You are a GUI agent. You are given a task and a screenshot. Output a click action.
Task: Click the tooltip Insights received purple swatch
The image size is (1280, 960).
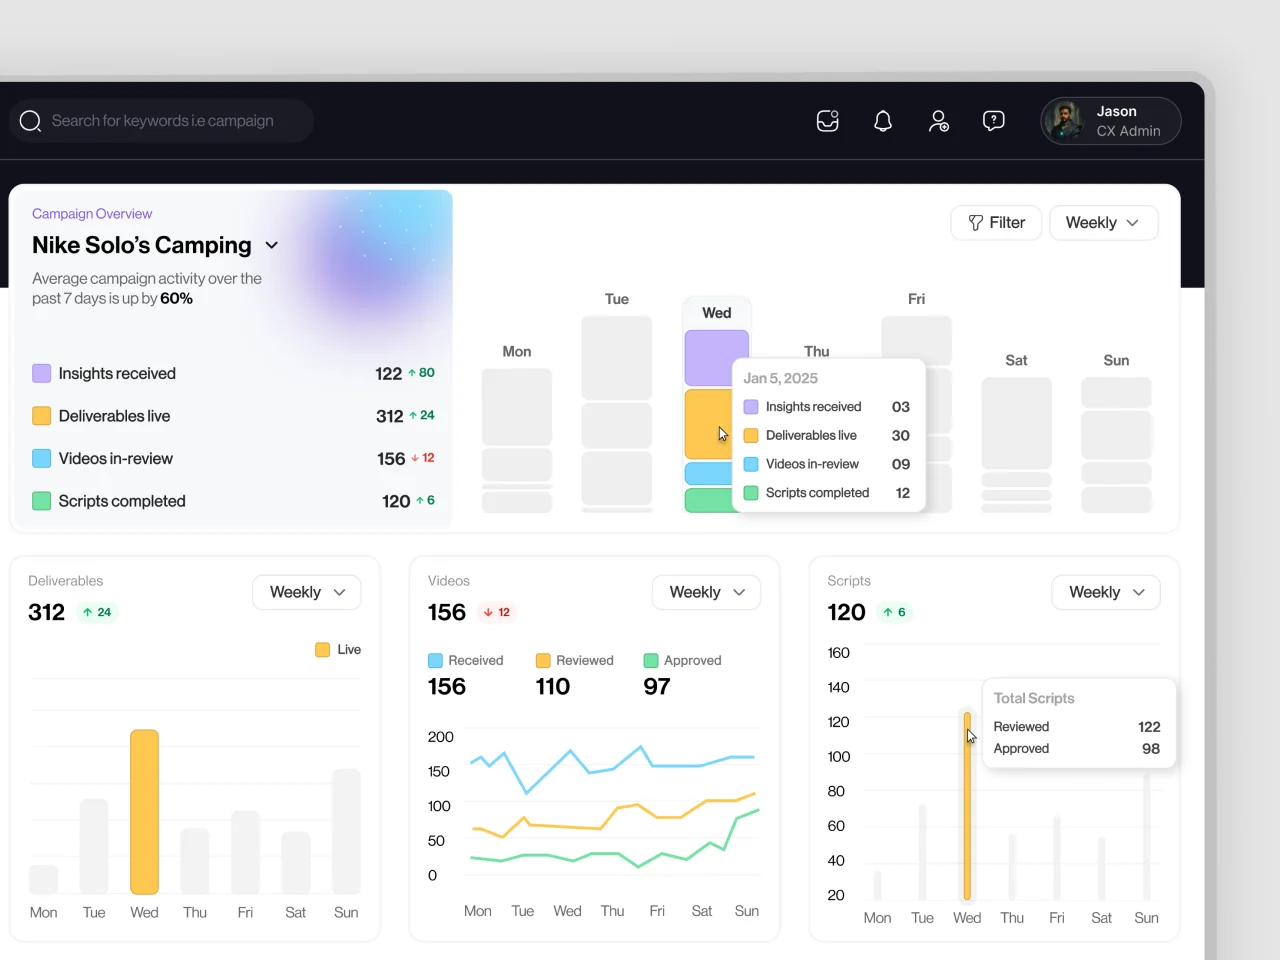click(x=751, y=407)
